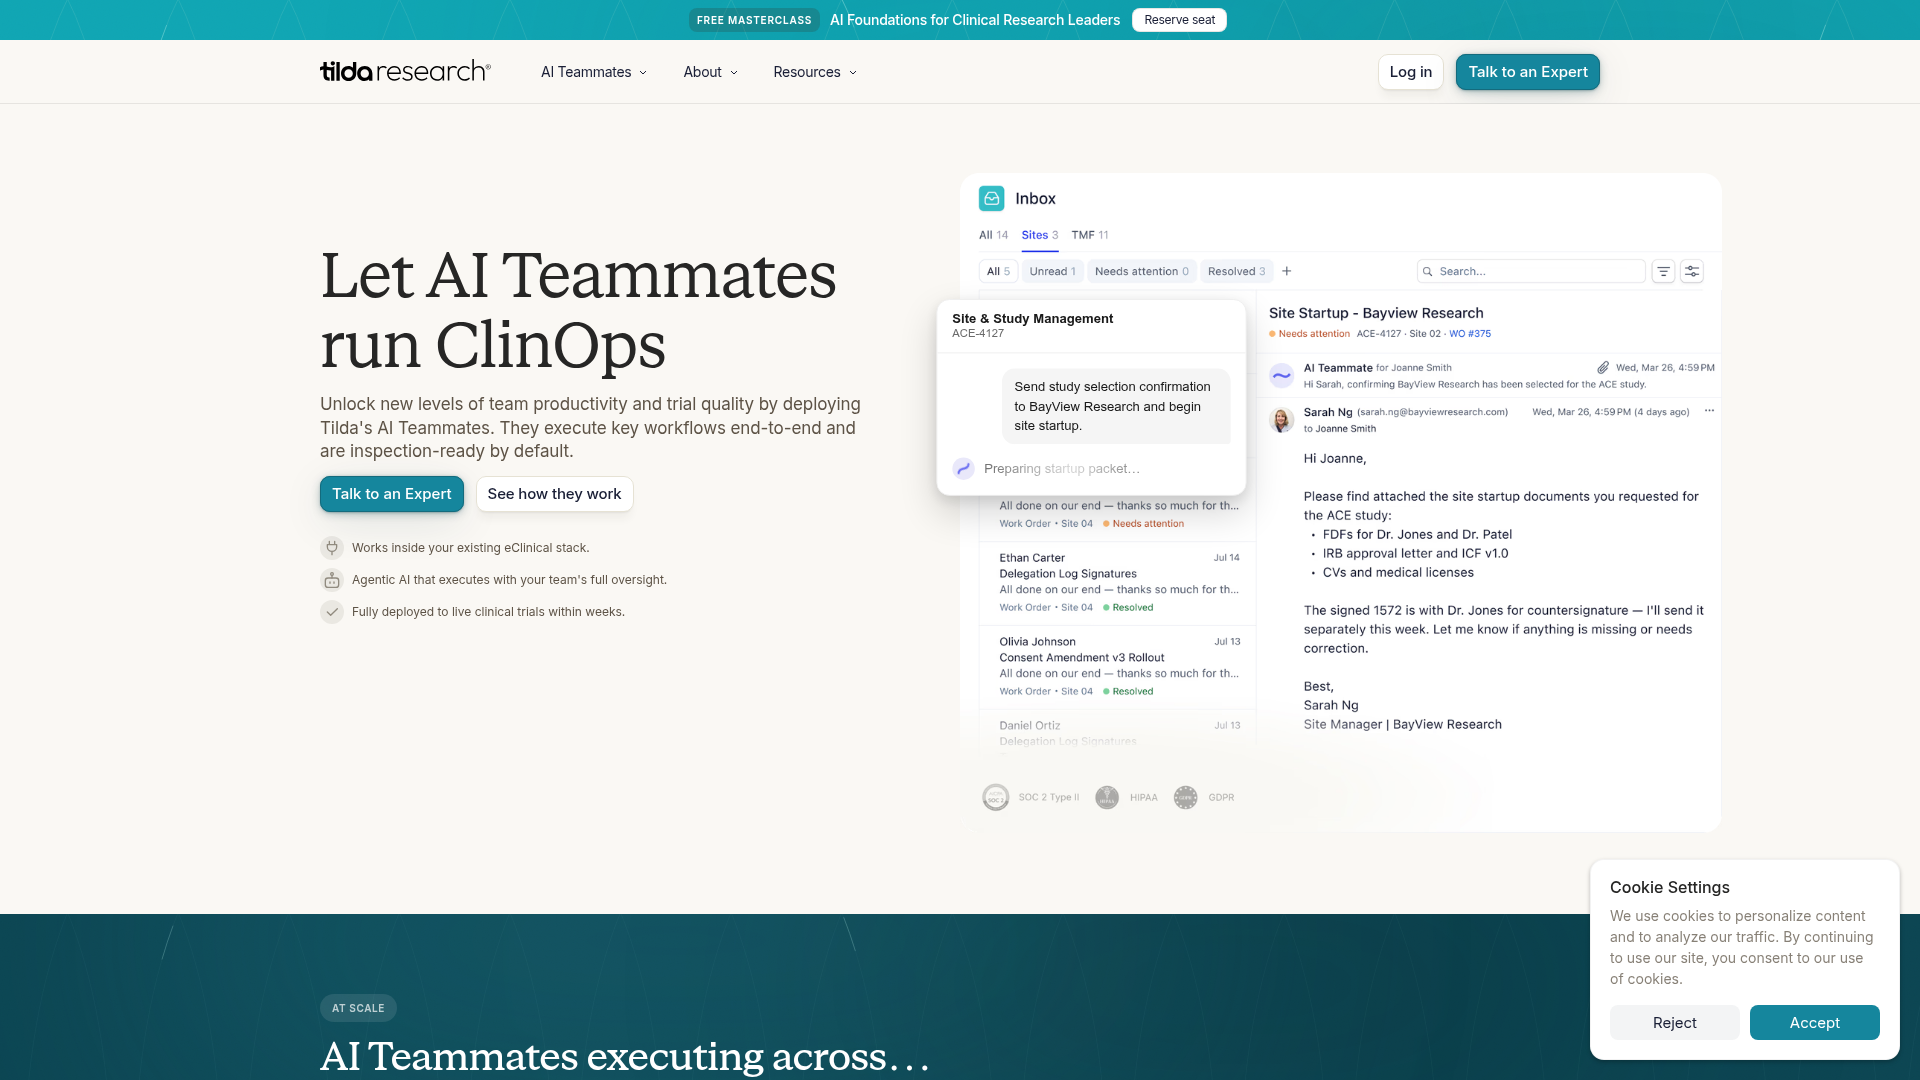Open Ethan Carter's Delegation Log Signatures message
Screen dimensions: 1920x1080
point(1119,583)
